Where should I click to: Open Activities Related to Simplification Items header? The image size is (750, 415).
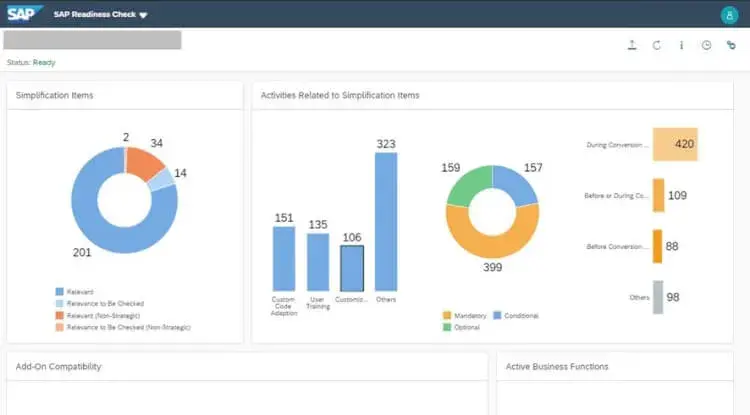[339, 95]
